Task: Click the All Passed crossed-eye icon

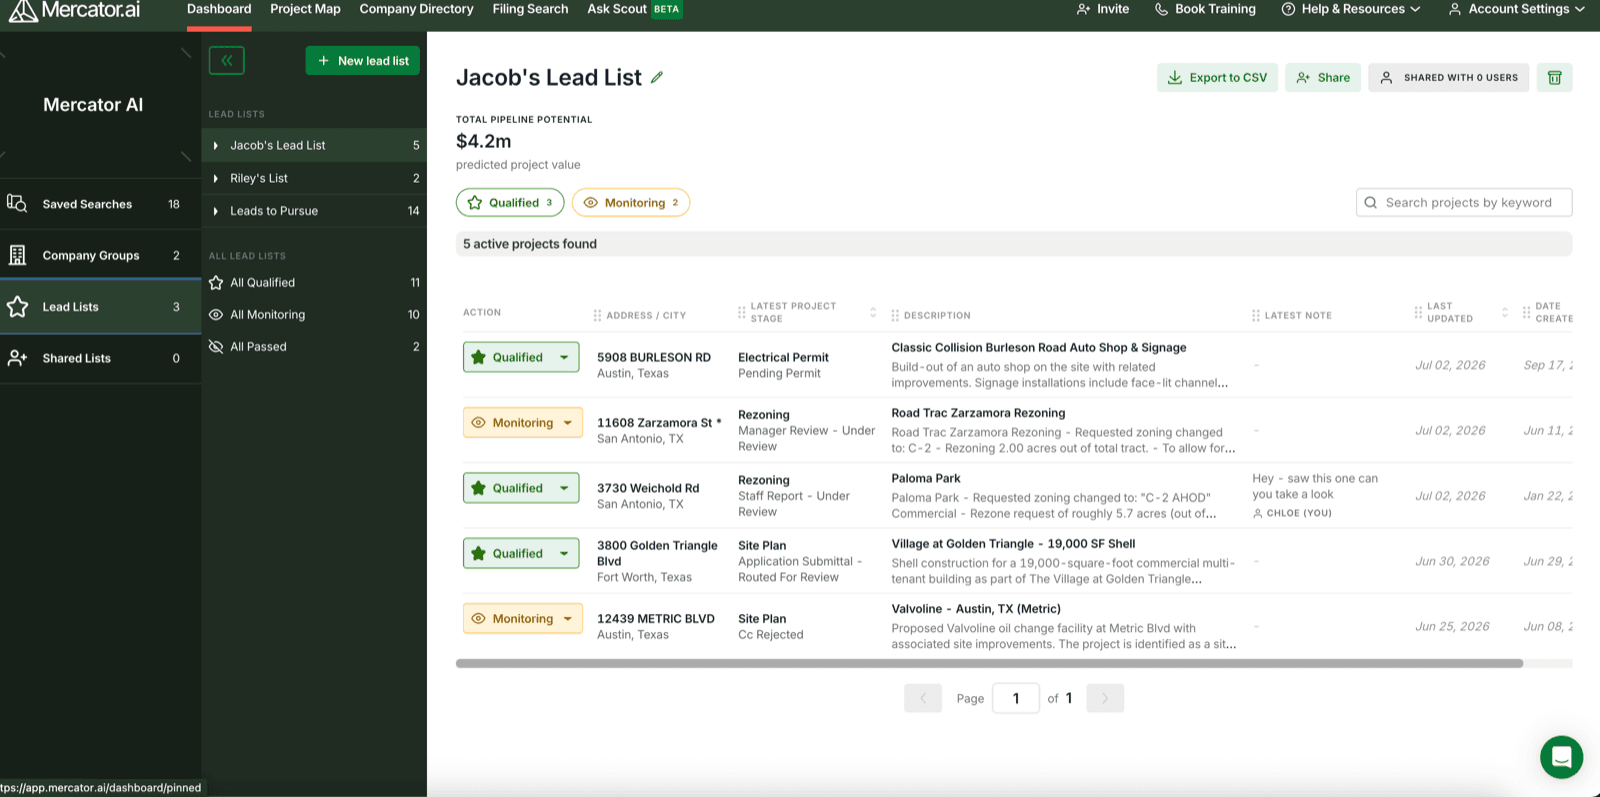Action: point(216,347)
